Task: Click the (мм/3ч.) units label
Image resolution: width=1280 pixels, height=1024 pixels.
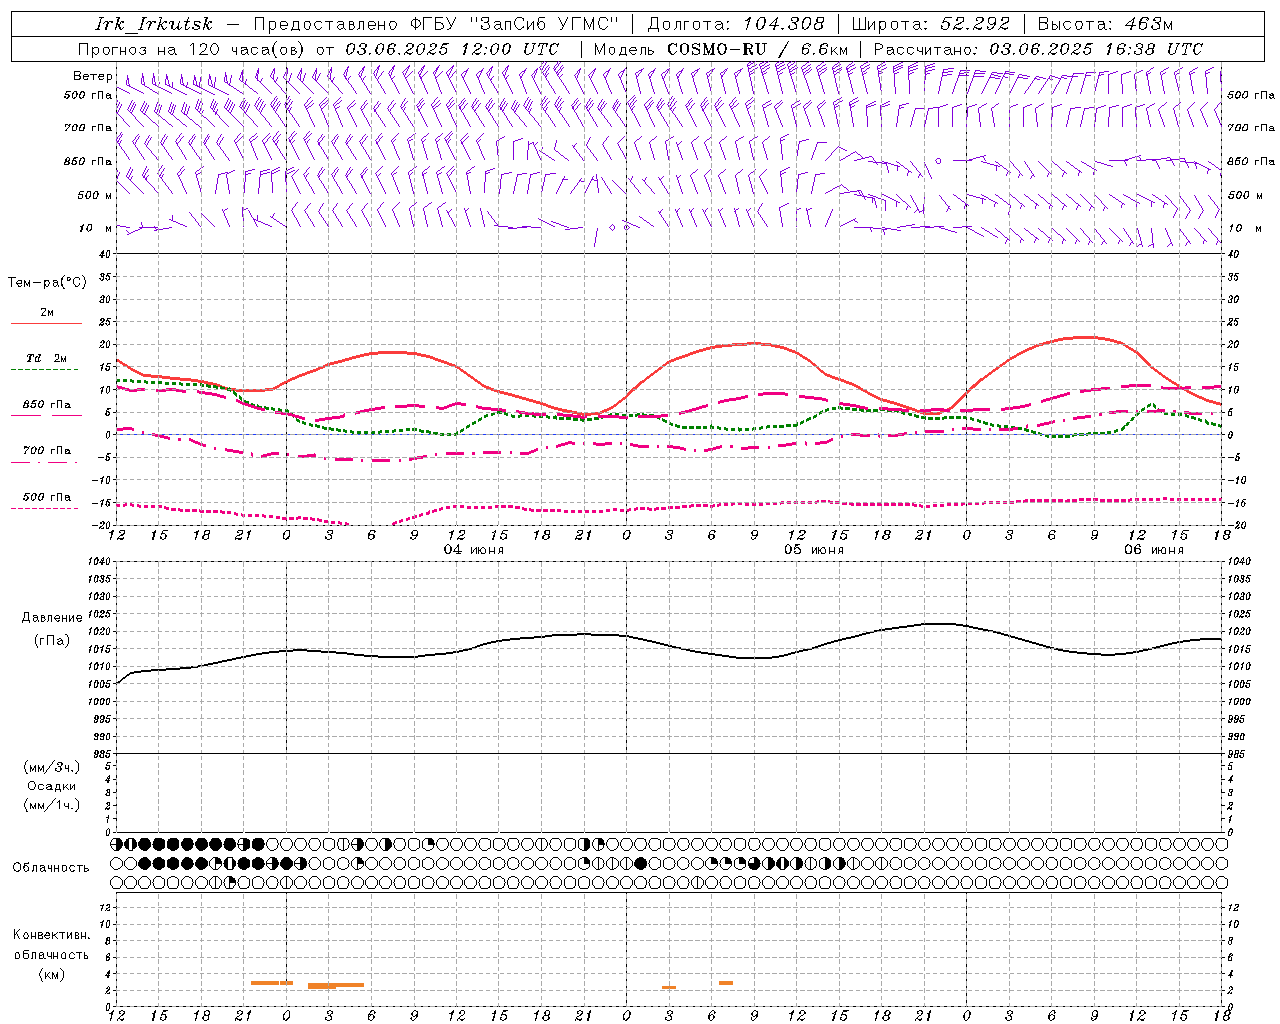Action: pyautogui.click(x=52, y=767)
